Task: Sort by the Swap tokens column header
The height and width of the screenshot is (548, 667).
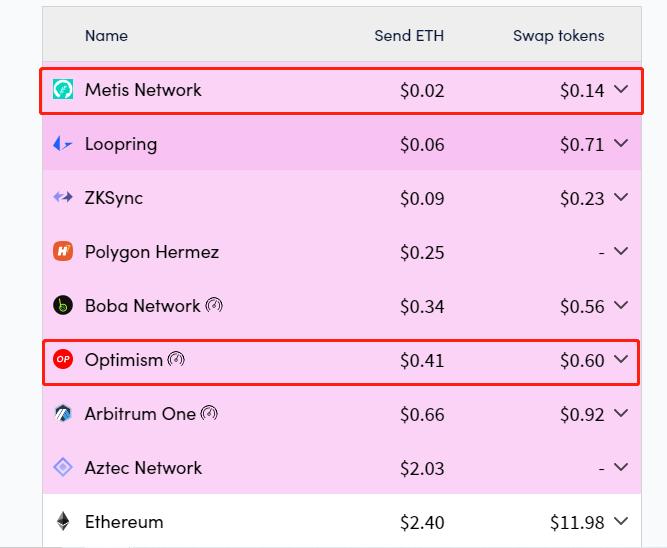Action: (558, 36)
